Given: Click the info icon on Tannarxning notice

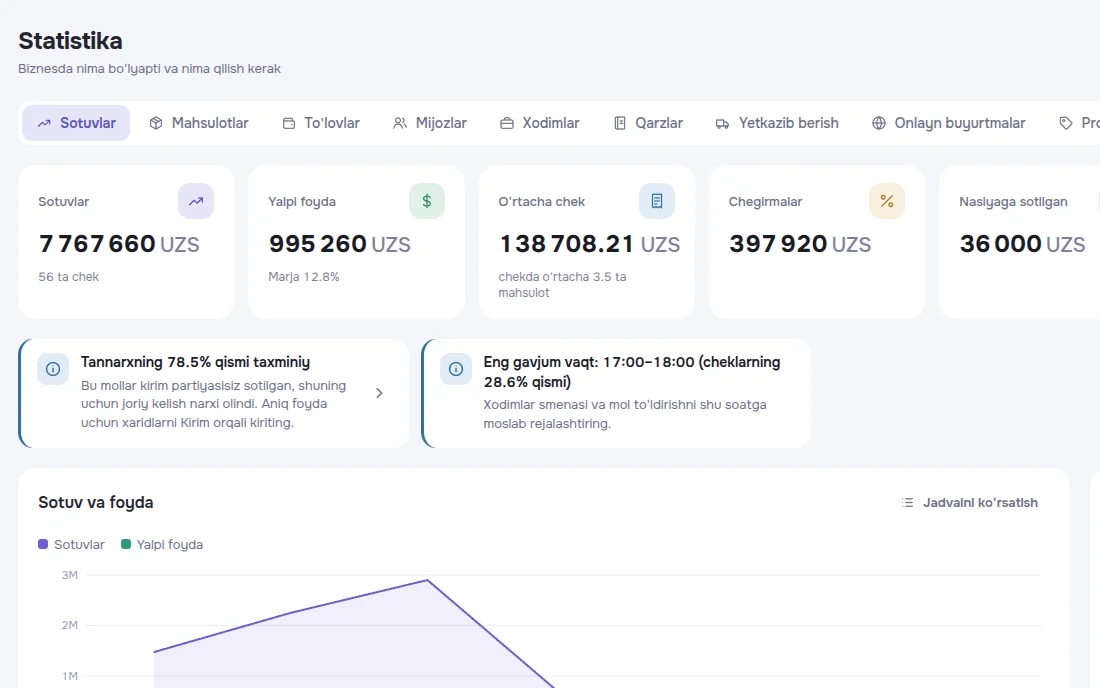Looking at the screenshot, I should [53, 369].
